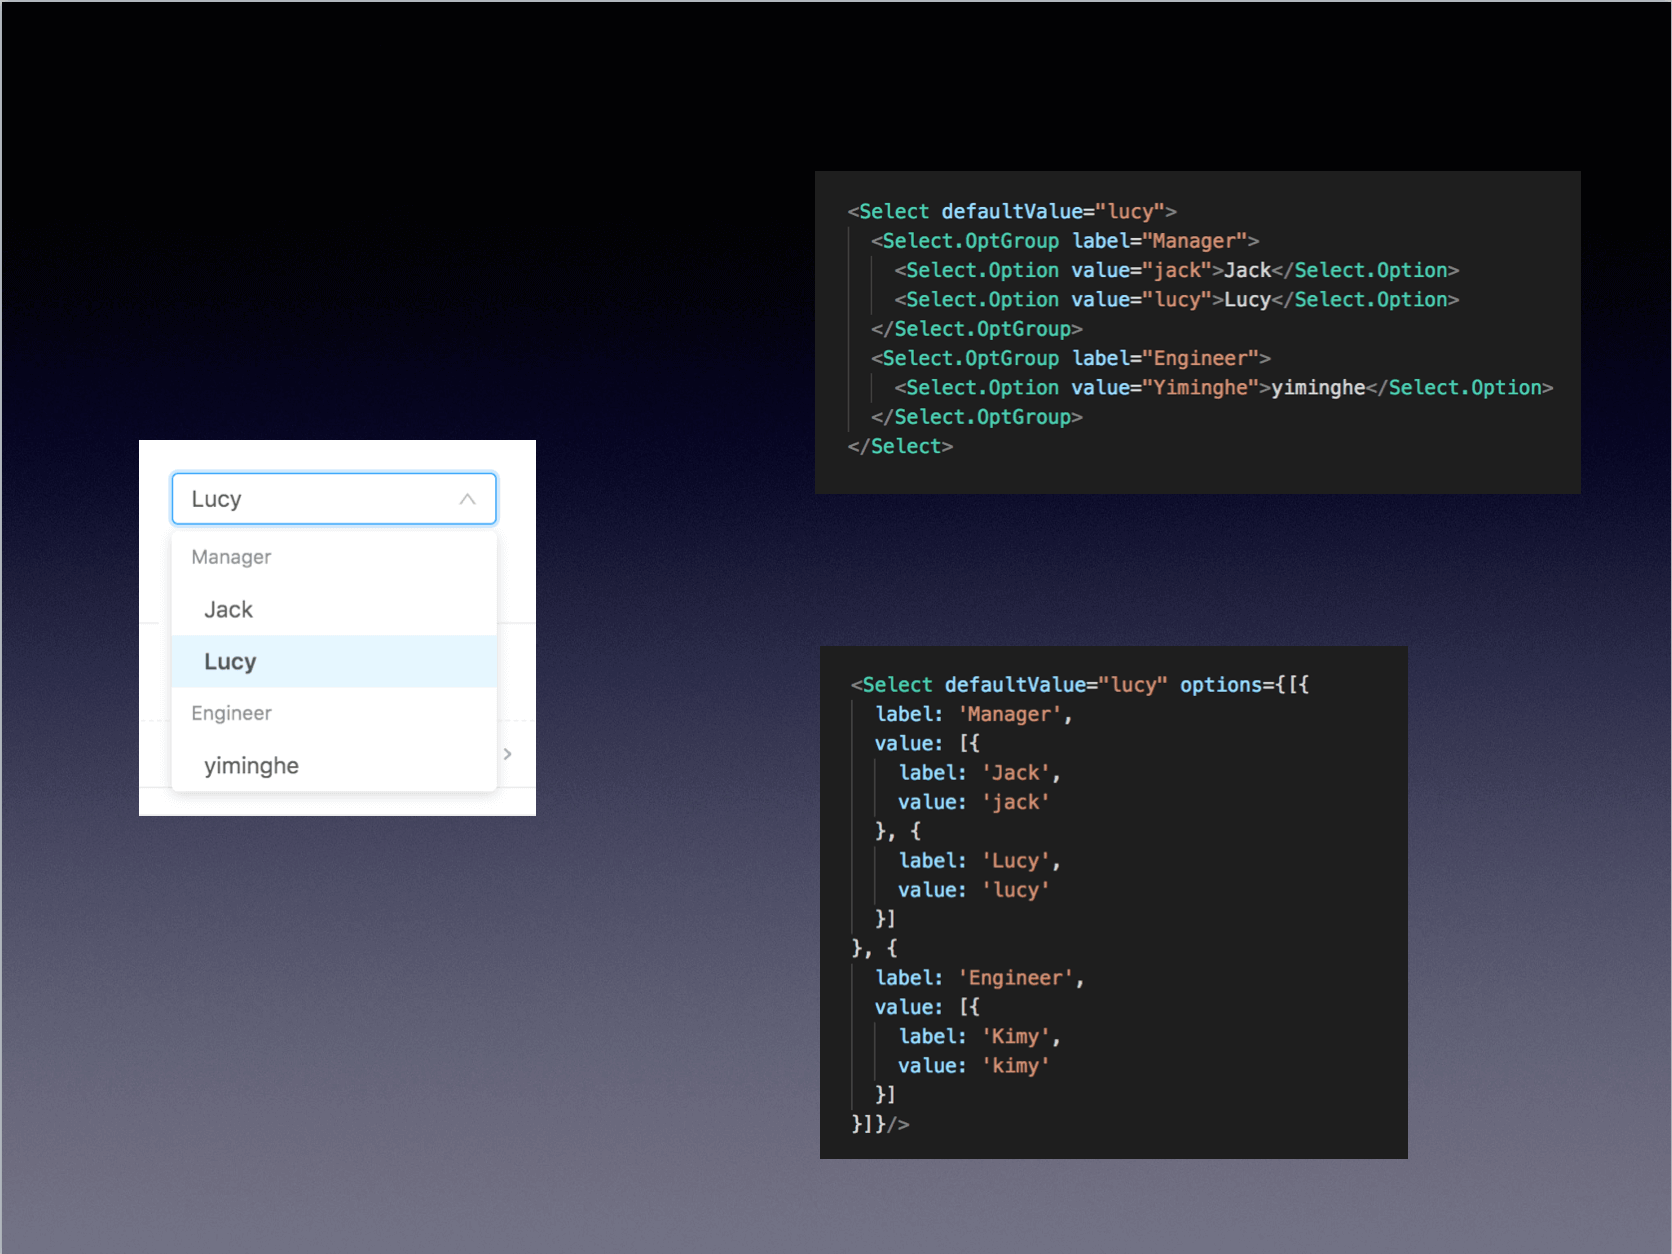Viewport: 1672px width, 1254px height.
Task: Click the OptGroup label="Manager" code line
Action: pyautogui.click(x=1064, y=241)
